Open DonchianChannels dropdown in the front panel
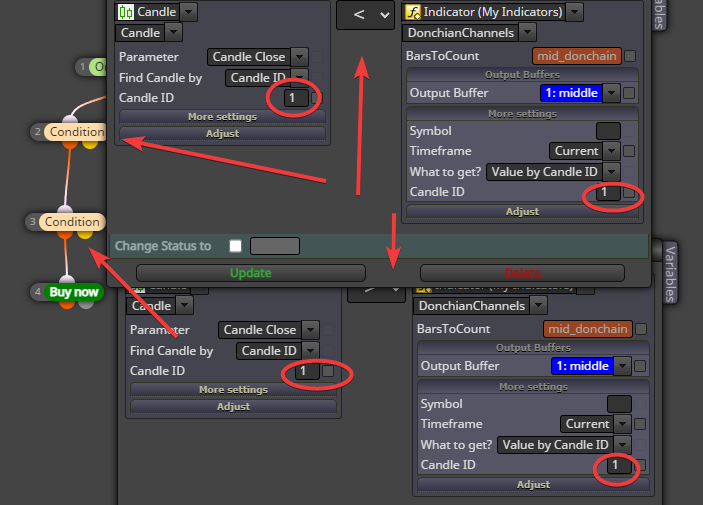 click(x=528, y=33)
